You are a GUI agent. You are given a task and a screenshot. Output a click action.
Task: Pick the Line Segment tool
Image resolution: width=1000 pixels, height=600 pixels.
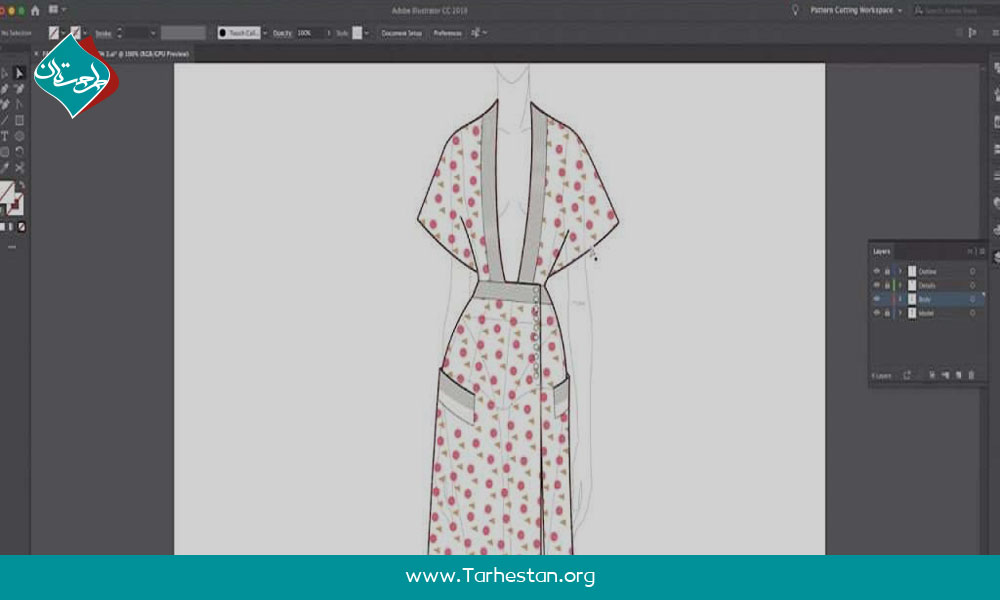[x=4, y=120]
